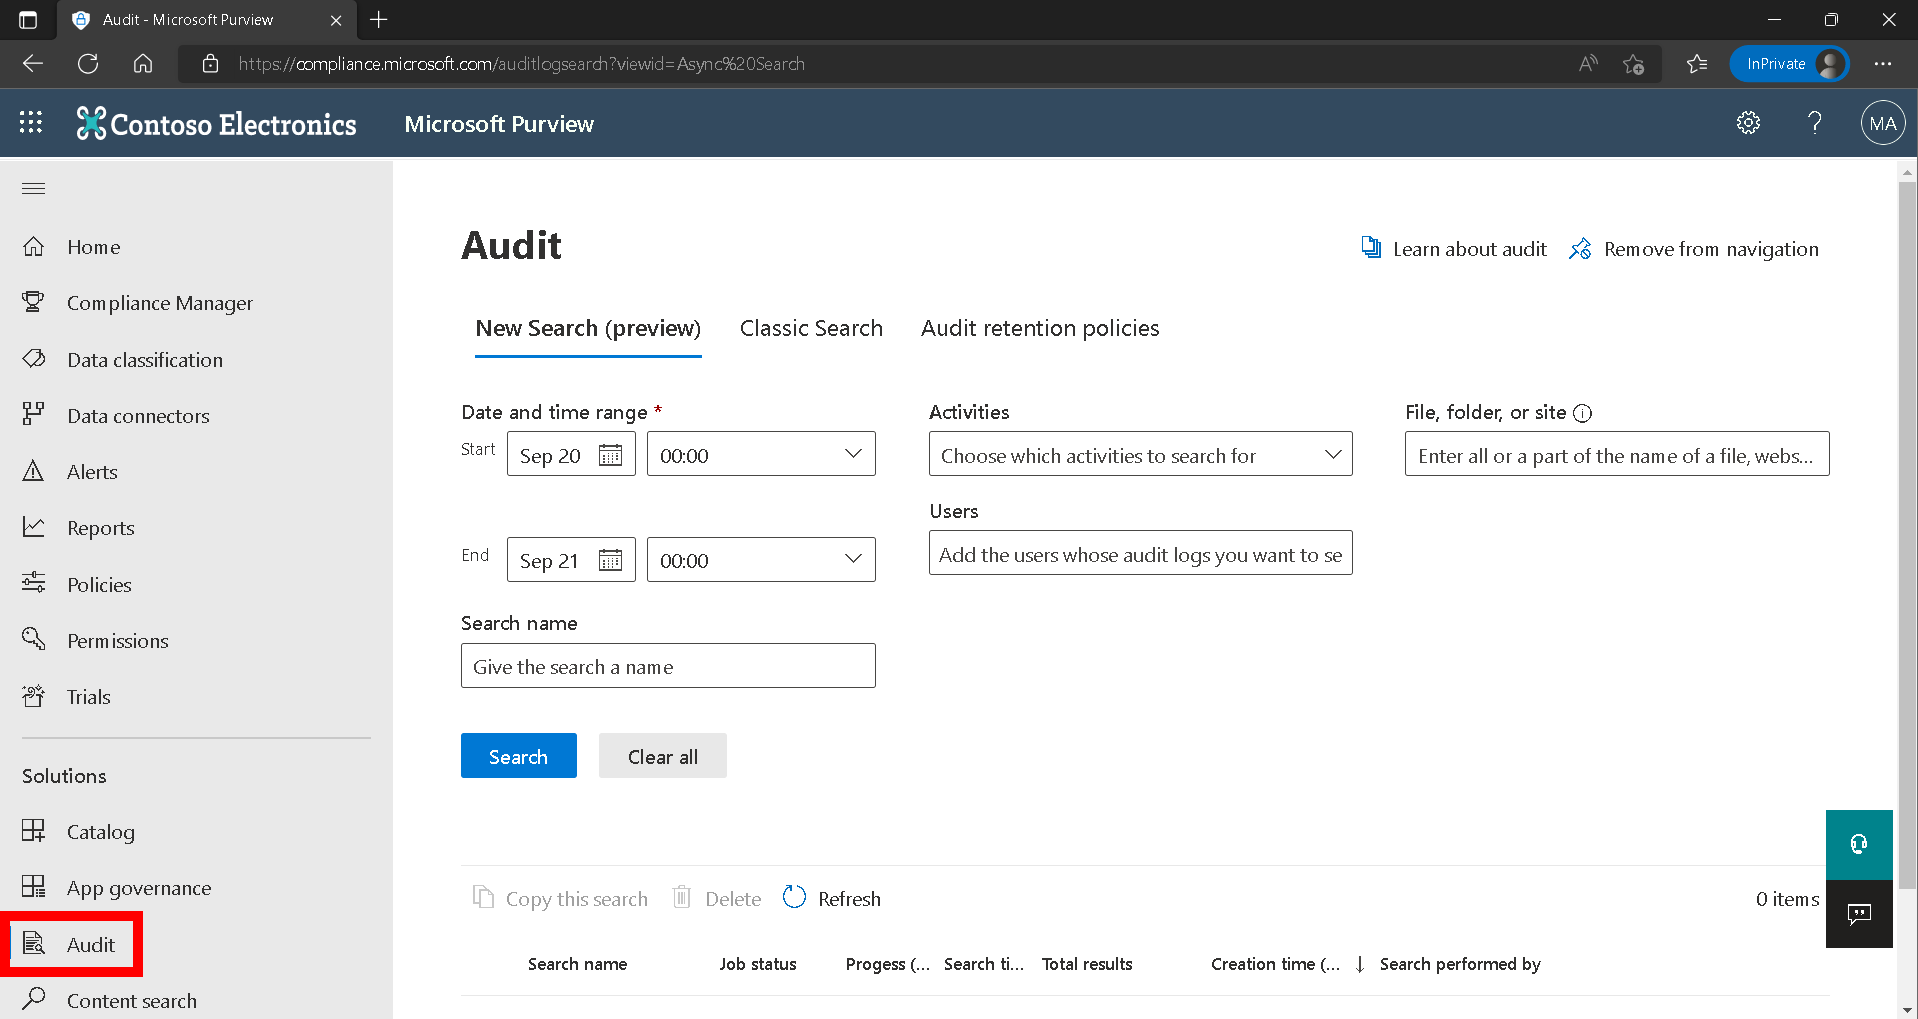The height and width of the screenshot is (1019, 1918).
Task: Open a new browser tab
Action: (379, 20)
